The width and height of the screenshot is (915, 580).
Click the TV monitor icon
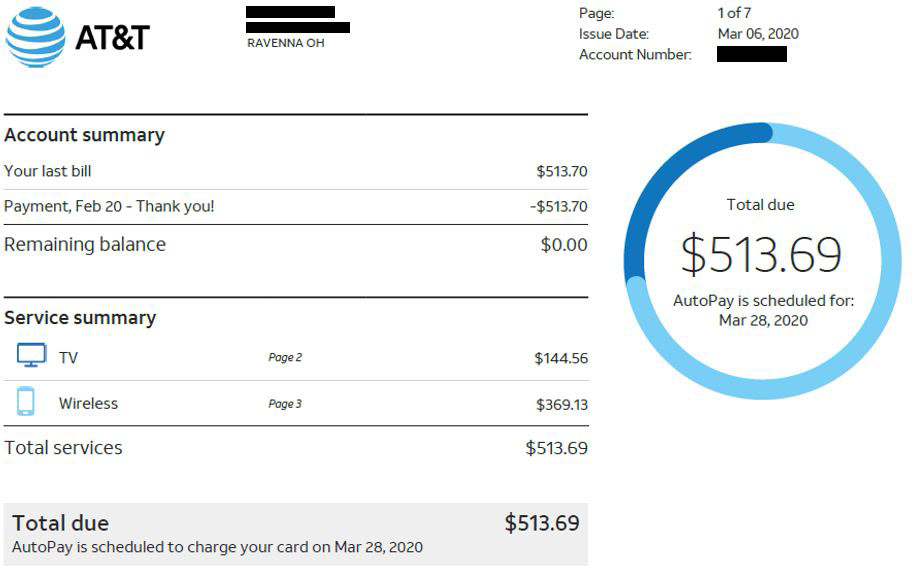(32, 356)
